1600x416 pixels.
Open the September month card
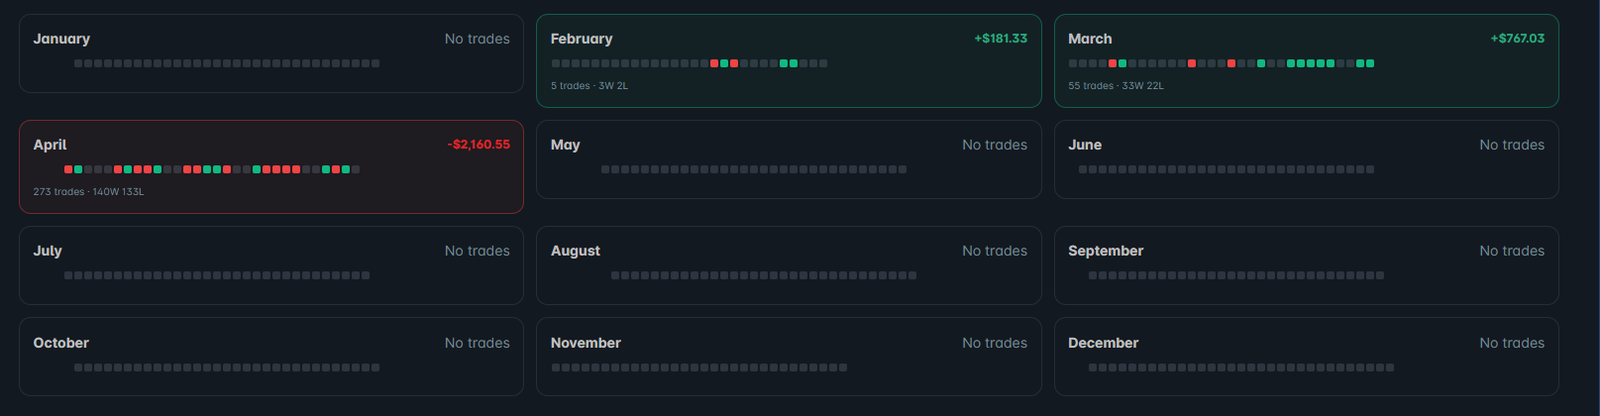coord(1306,265)
